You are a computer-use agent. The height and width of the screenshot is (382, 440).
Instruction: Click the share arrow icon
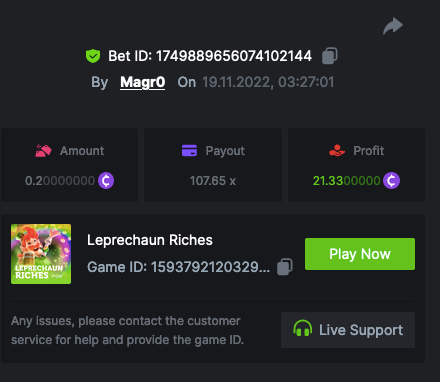click(393, 26)
